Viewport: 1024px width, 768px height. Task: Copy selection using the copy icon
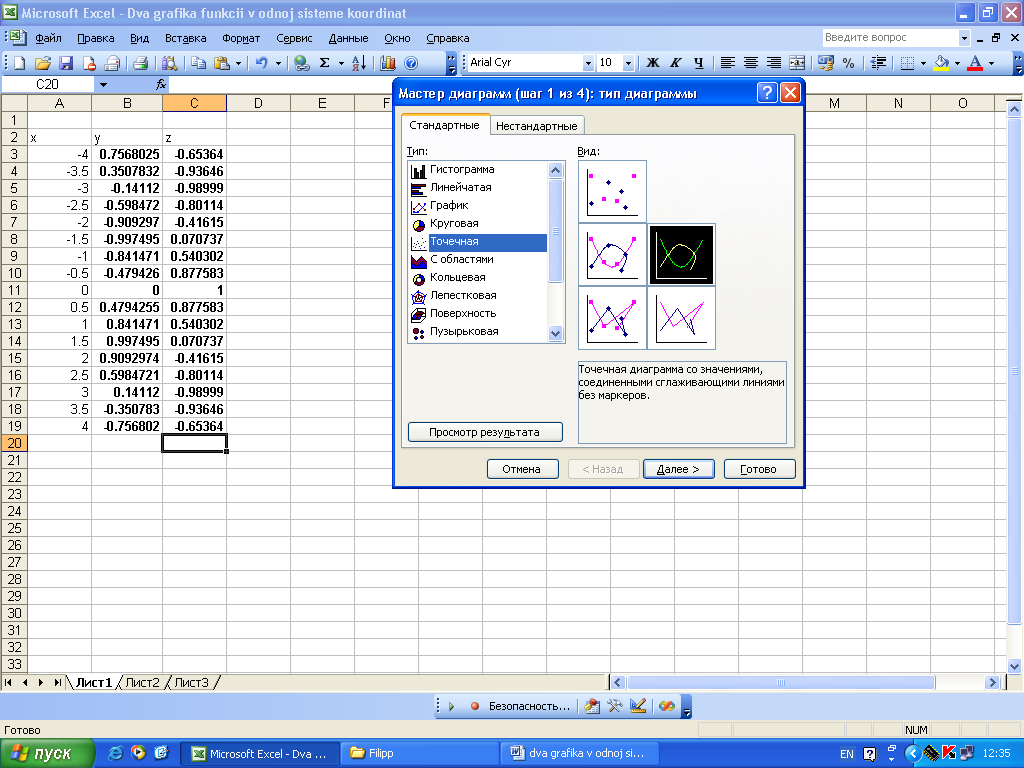(x=198, y=63)
